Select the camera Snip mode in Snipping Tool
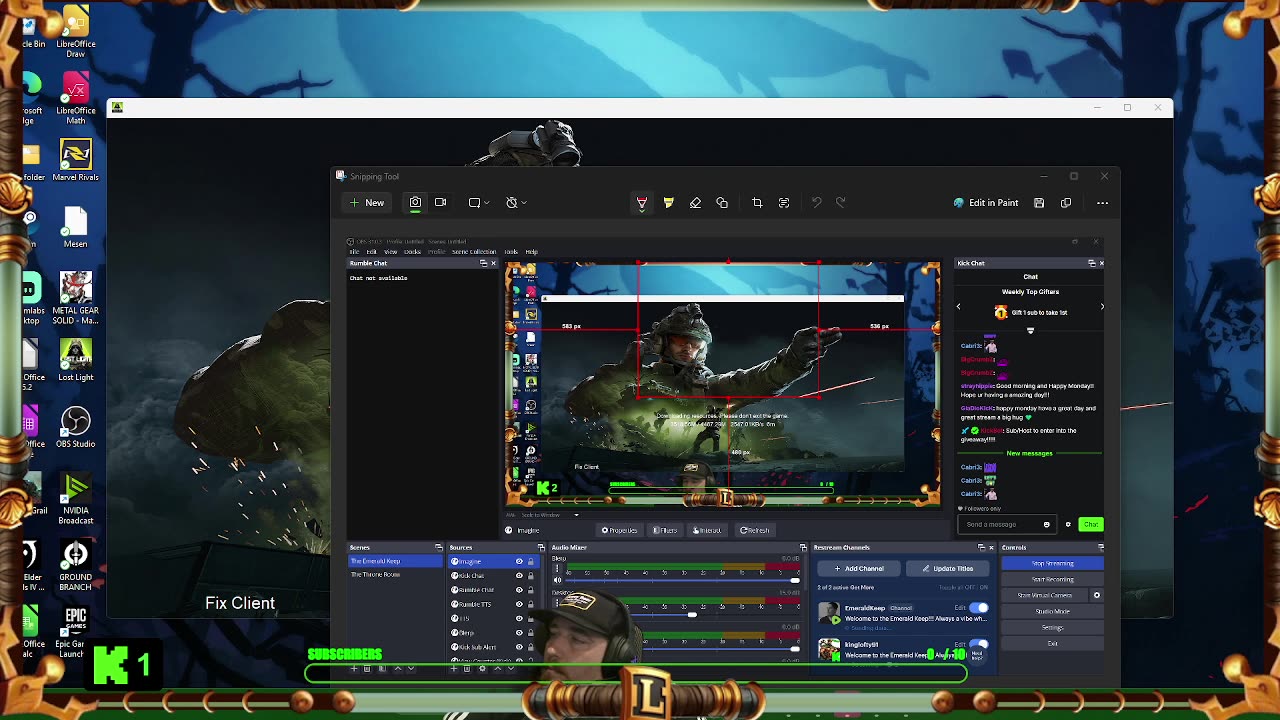 [415, 203]
